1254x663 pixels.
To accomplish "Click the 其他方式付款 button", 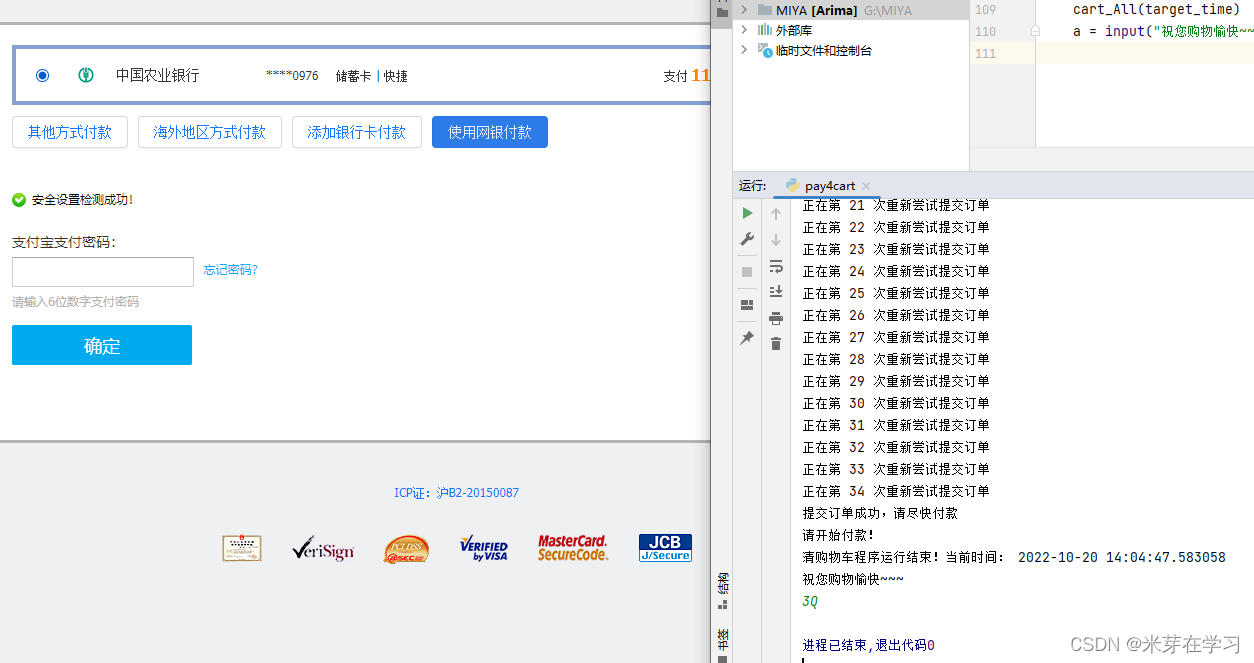I will 70,132.
